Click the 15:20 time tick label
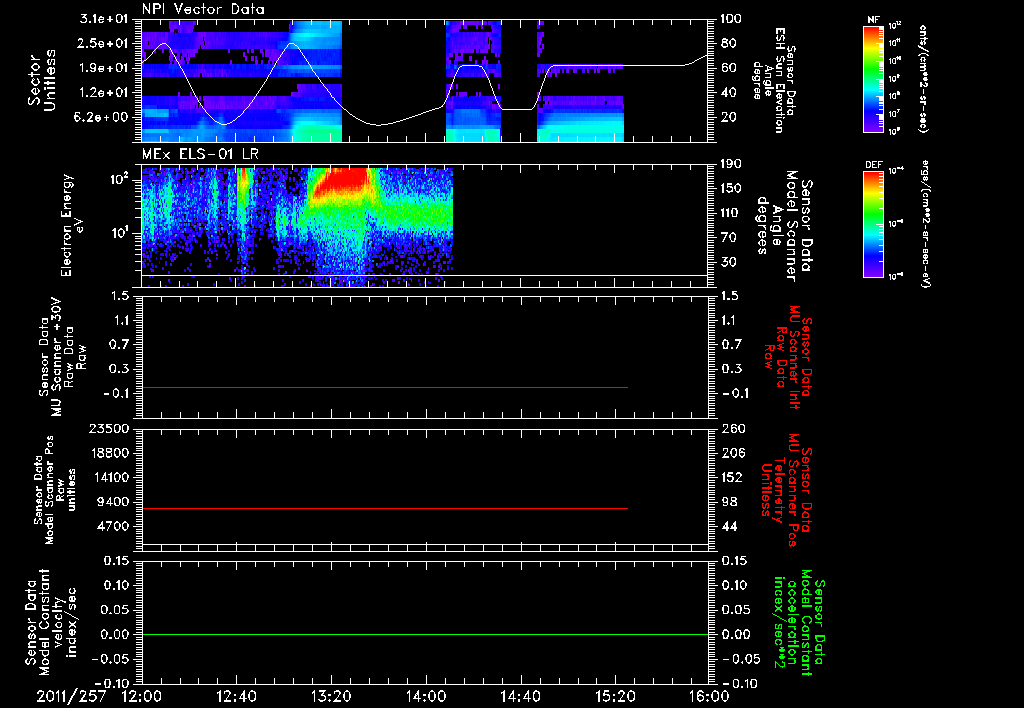The width and height of the screenshot is (1024, 708). pyautogui.click(x=615, y=696)
